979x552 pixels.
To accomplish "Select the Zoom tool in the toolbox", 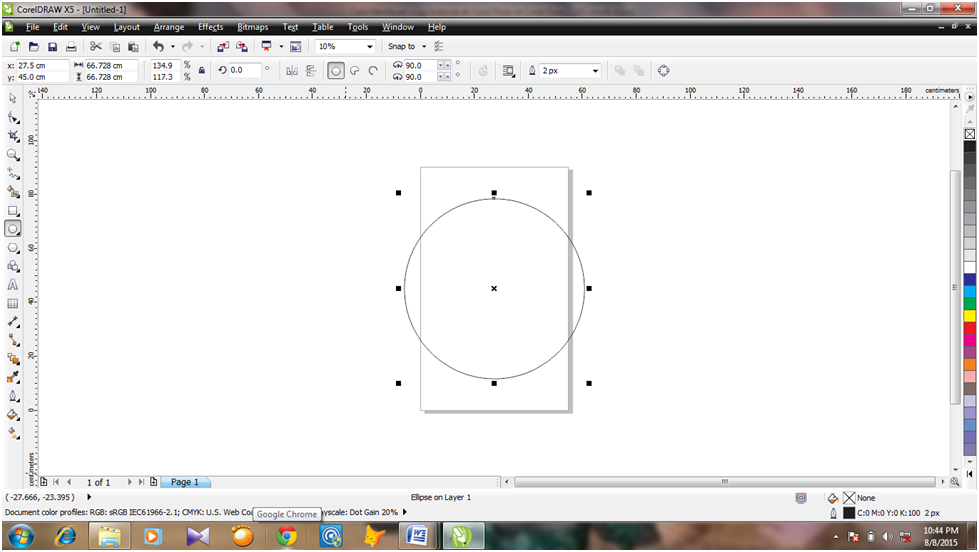I will pyautogui.click(x=13, y=155).
